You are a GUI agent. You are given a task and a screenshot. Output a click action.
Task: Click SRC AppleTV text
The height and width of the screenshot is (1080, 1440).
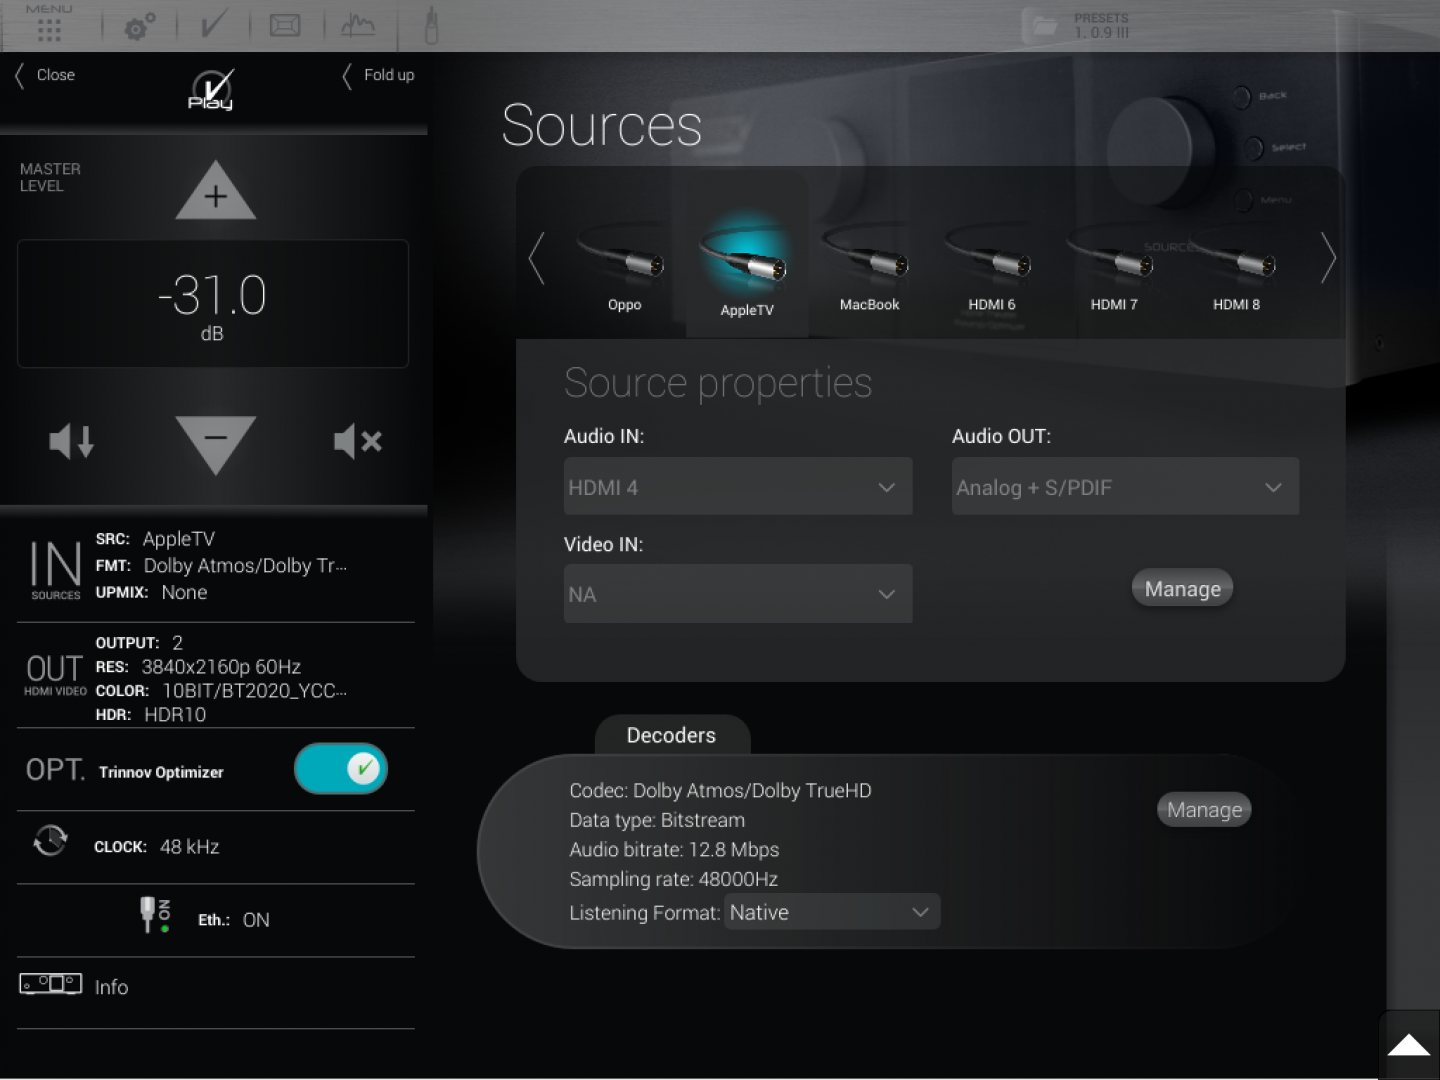coord(155,539)
